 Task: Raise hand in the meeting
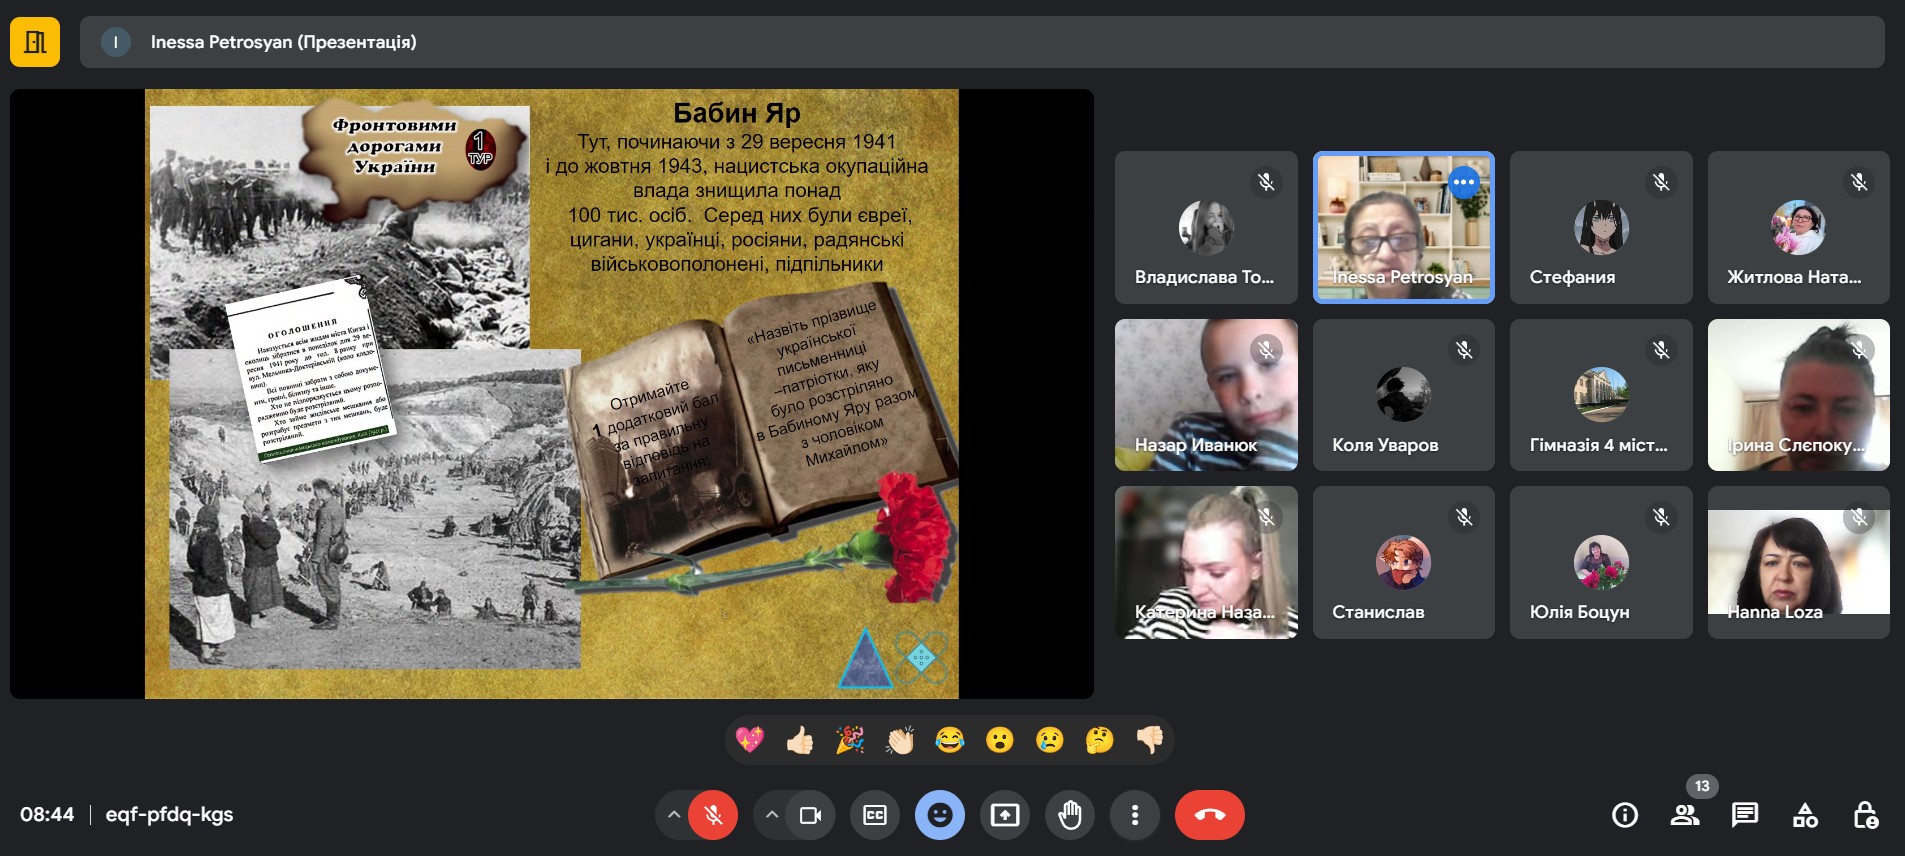[1070, 815]
